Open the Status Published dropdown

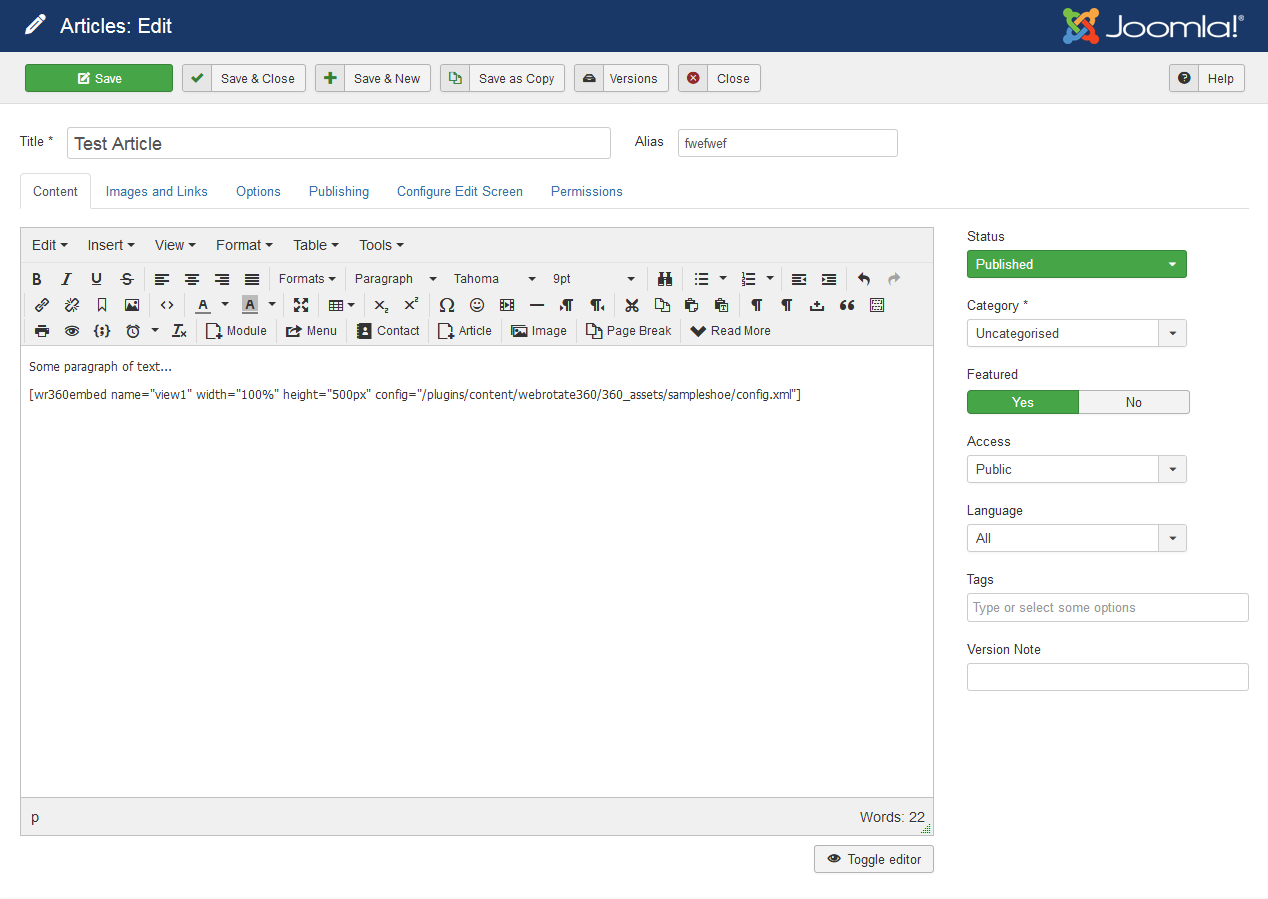point(1077,264)
